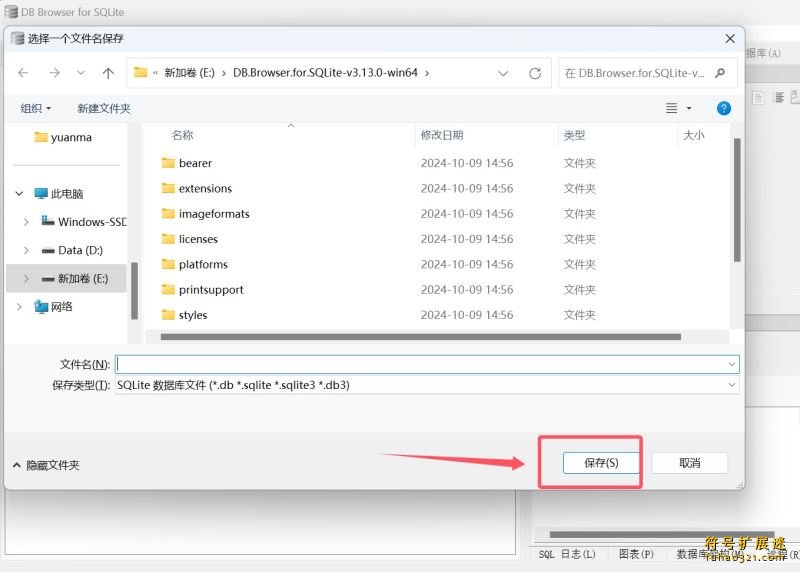Go up one folder level arrow

108,73
